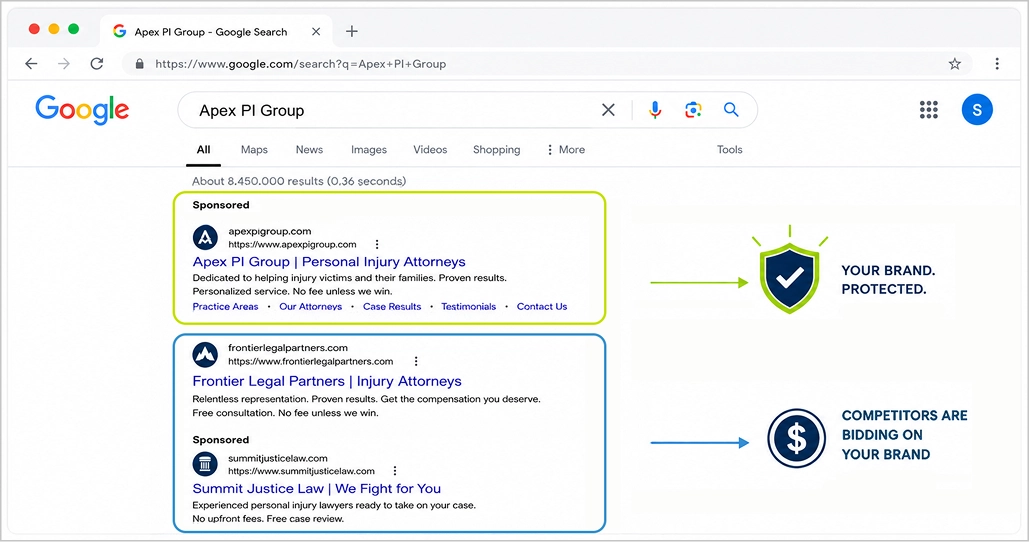This screenshot has height=542, width=1029.
Task: Click the Frontier Legal Partners mountain favicon
Action: click(205, 354)
